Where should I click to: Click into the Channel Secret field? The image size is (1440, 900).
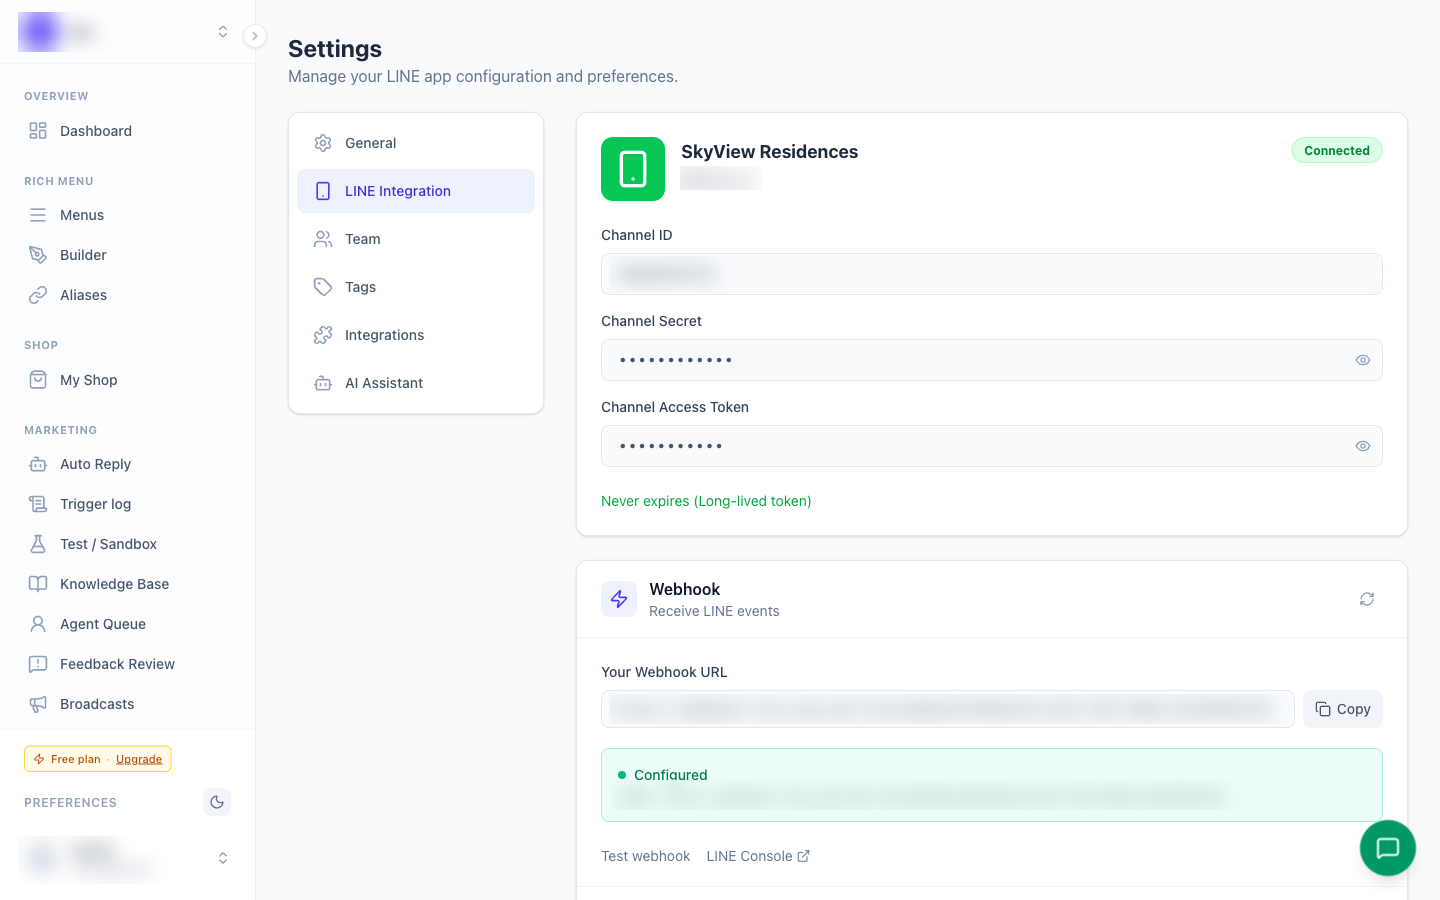point(992,360)
